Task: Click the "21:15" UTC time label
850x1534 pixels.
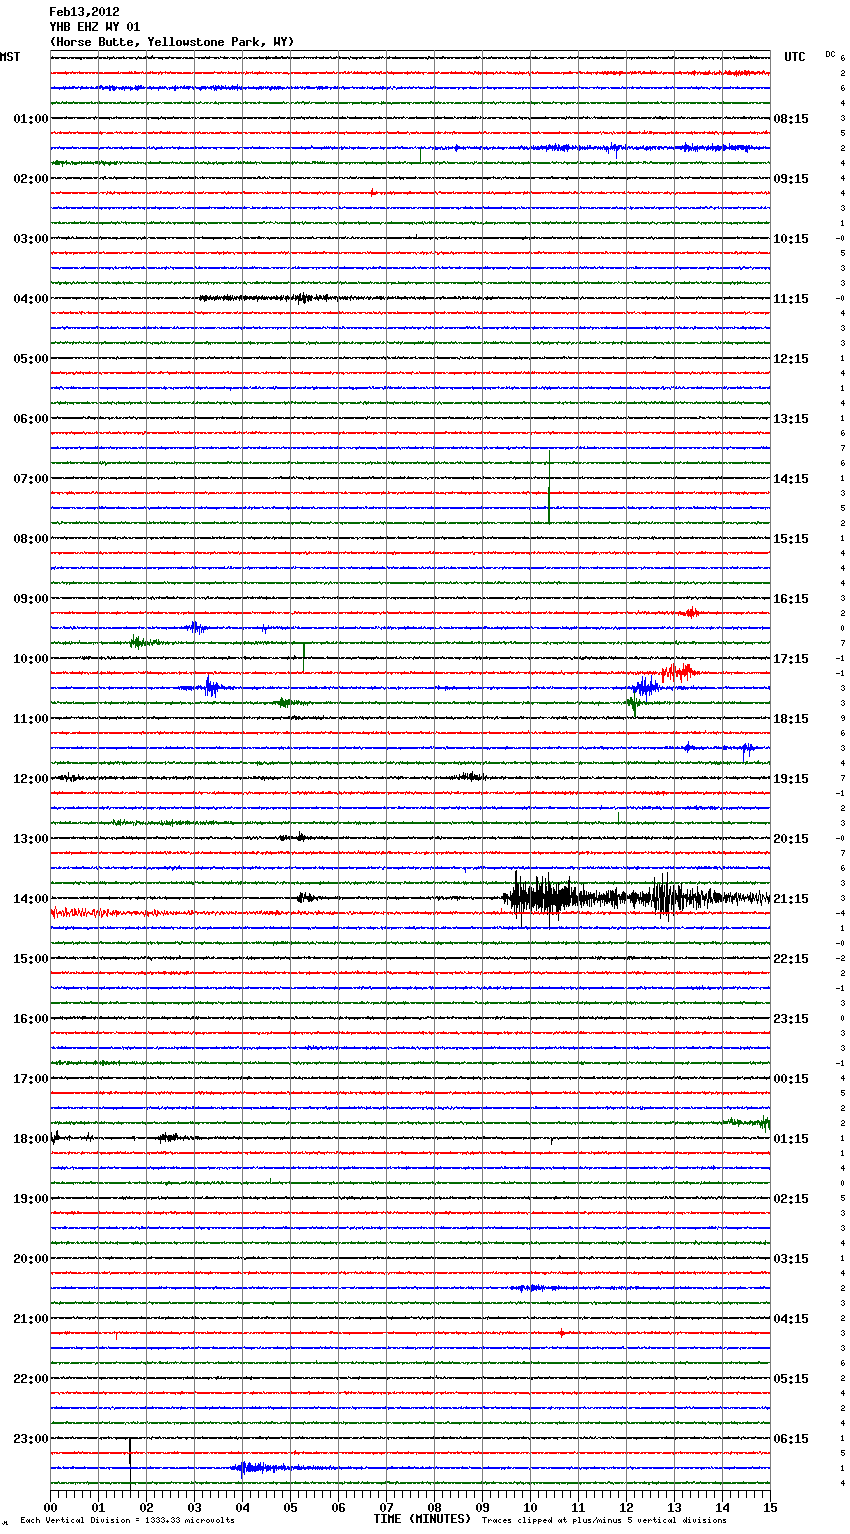Action: coord(791,899)
